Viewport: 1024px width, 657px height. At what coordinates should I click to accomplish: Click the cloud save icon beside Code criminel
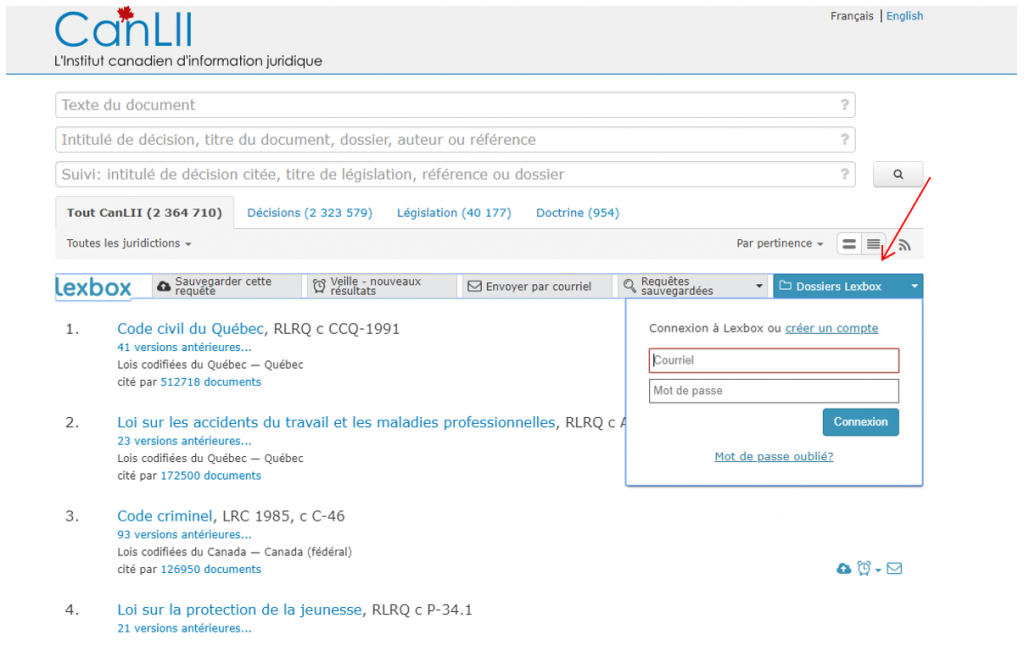tap(843, 569)
